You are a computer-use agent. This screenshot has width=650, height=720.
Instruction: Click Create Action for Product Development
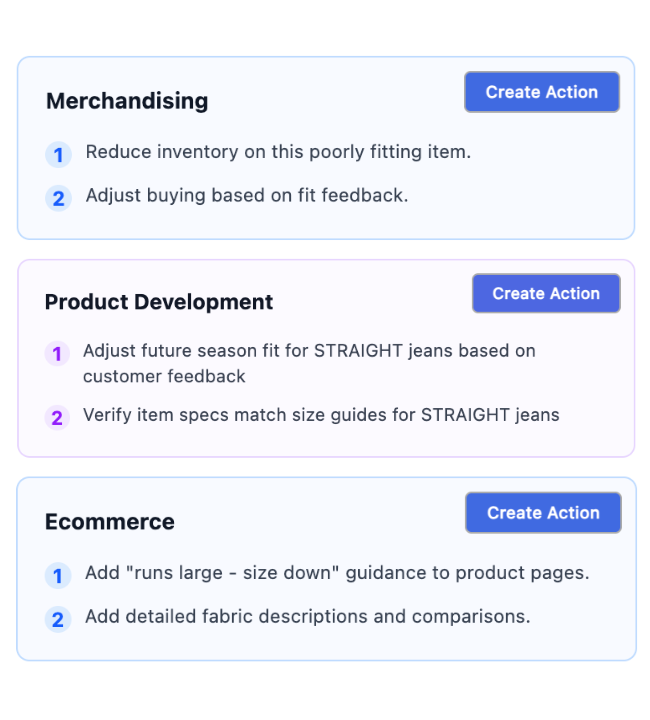pyautogui.click(x=546, y=293)
